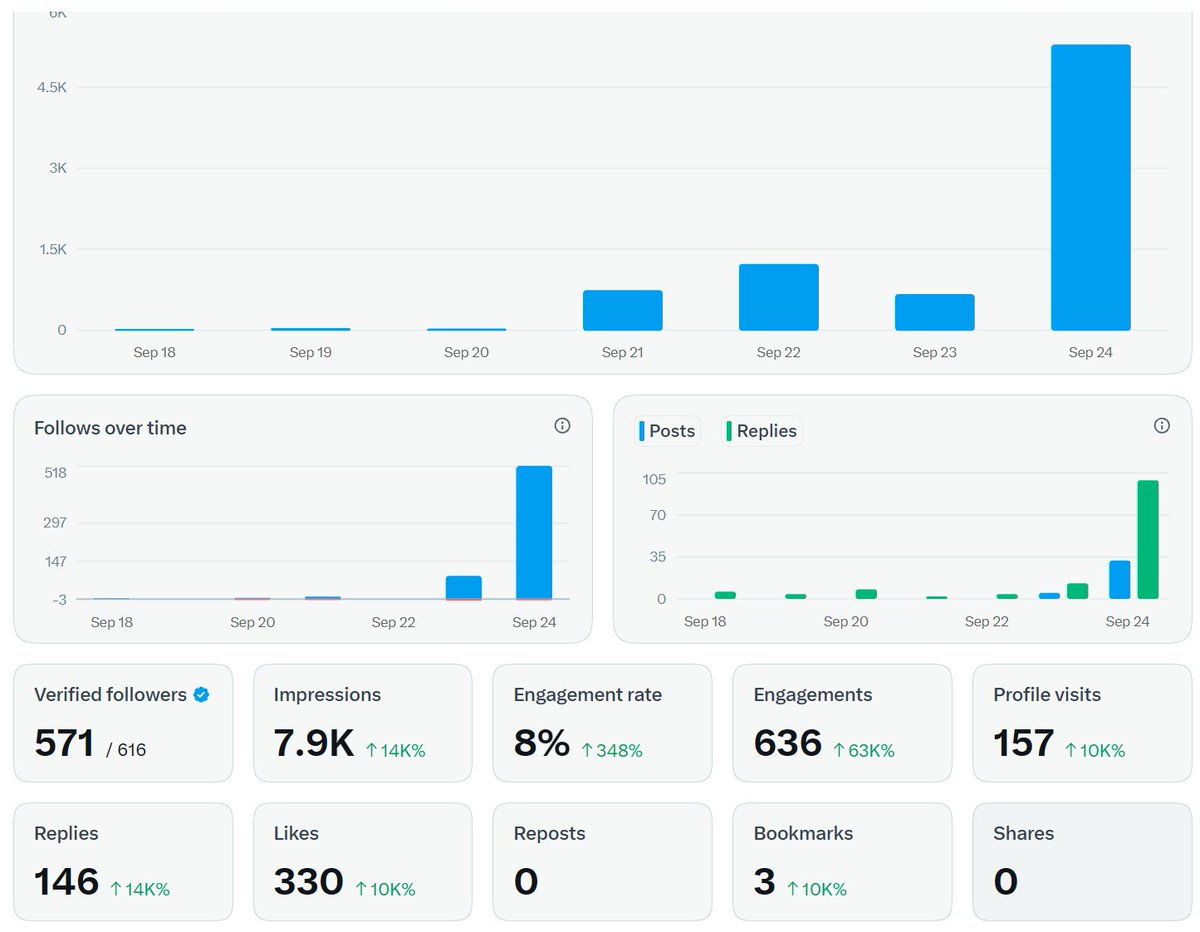Click the '348%' engagement rate change
This screenshot has height=932, width=1200.
point(612,750)
